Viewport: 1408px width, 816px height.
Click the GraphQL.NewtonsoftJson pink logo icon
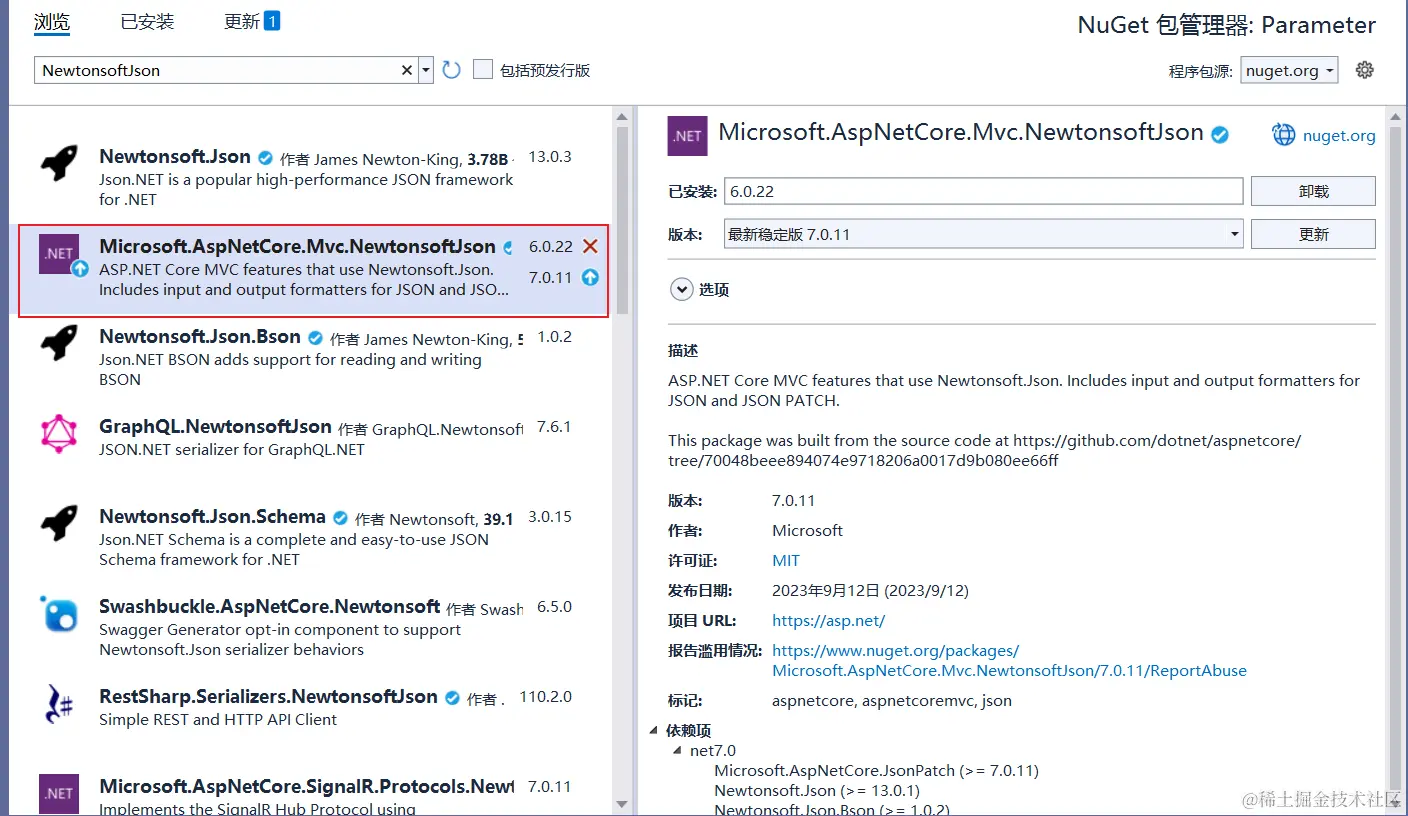[59, 434]
